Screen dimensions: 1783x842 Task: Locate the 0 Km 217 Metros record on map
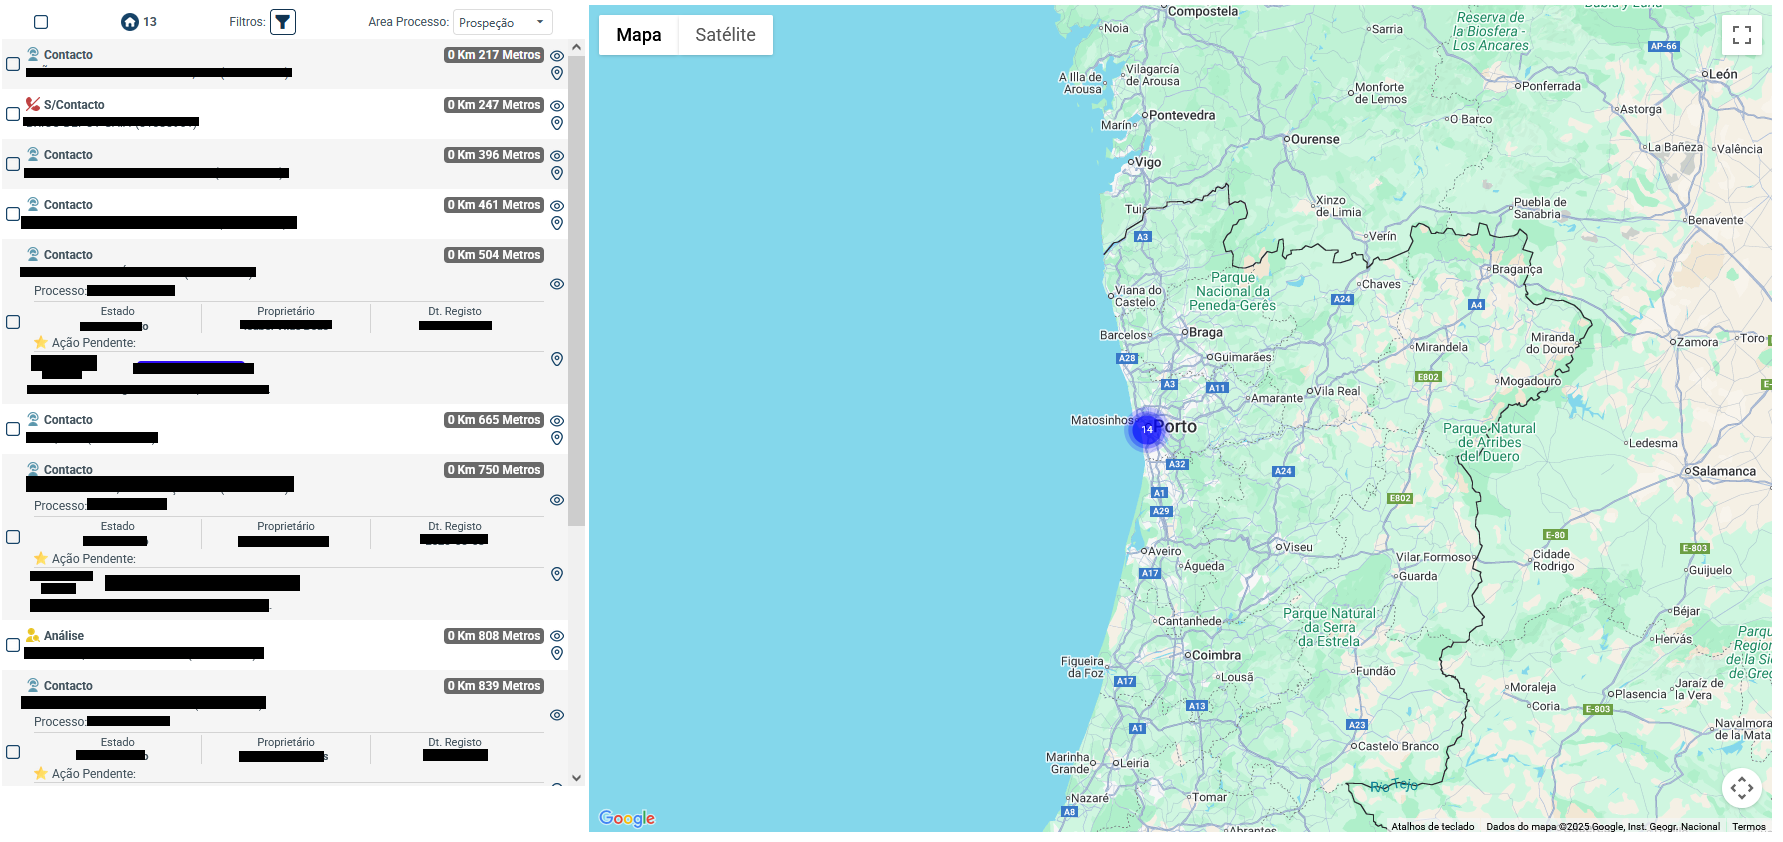[557, 73]
